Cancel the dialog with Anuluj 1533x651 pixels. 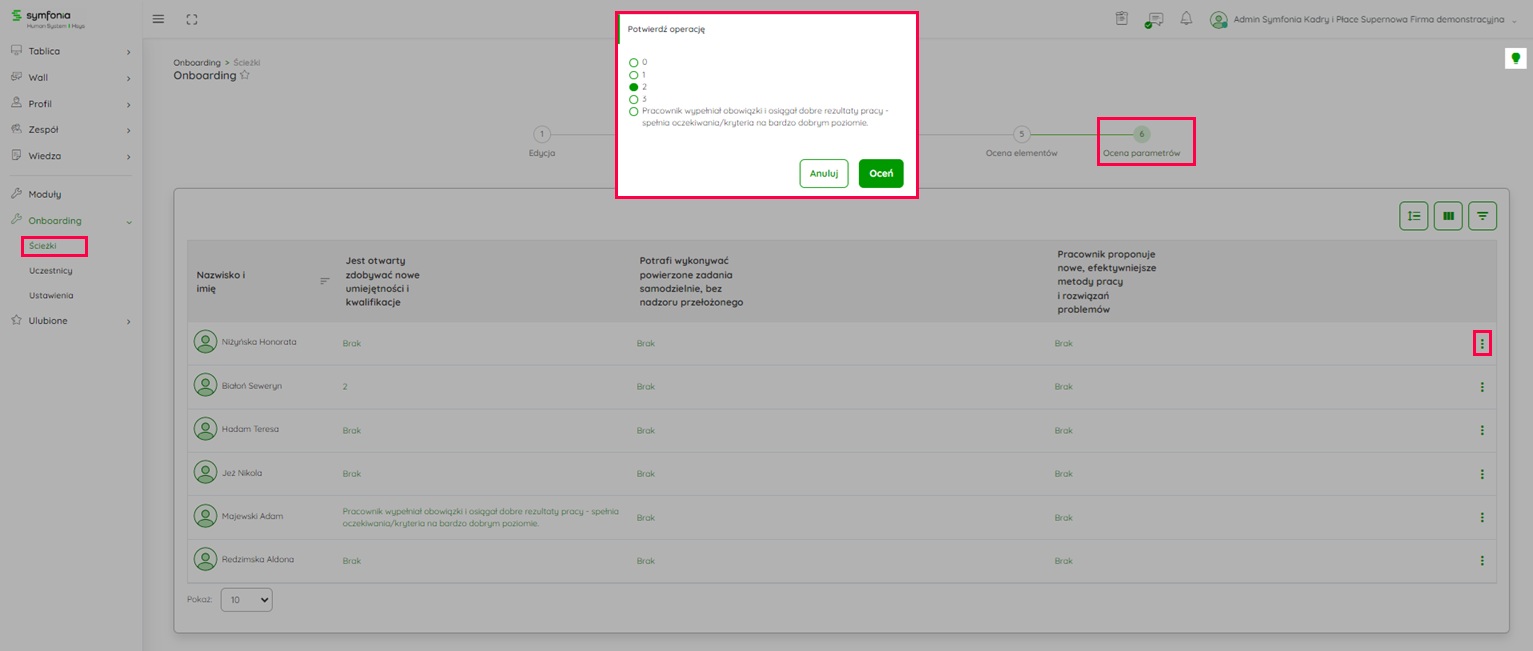point(823,173)
